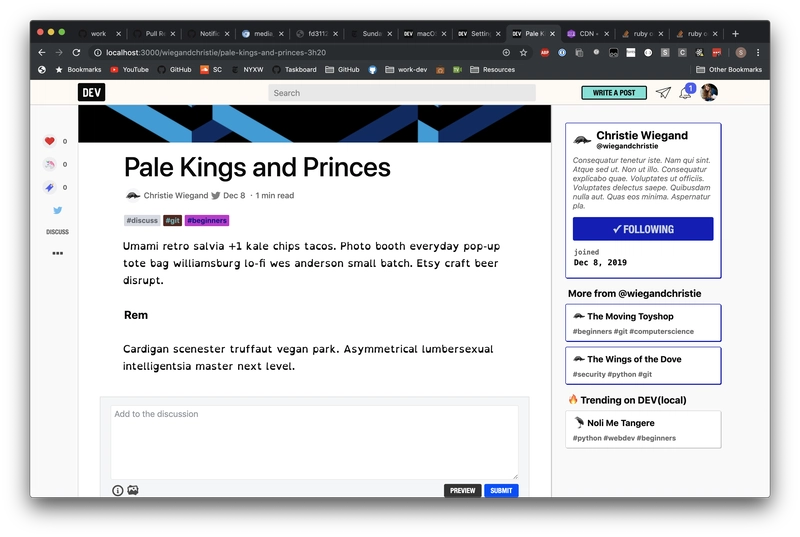Open the purple #beginners tag under the title
This screenshot has height=537, width=800.
[x=207, y=220]
